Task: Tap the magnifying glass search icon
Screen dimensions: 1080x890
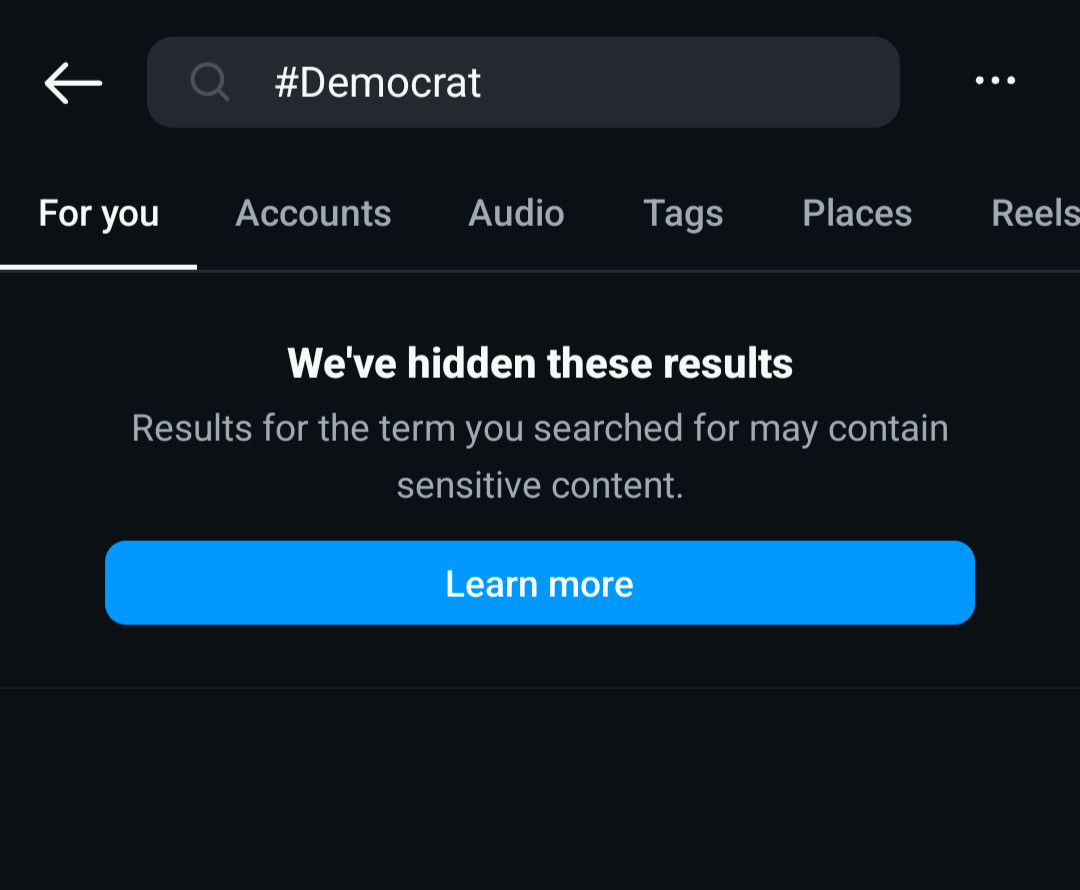Action: tap(209, 82)
